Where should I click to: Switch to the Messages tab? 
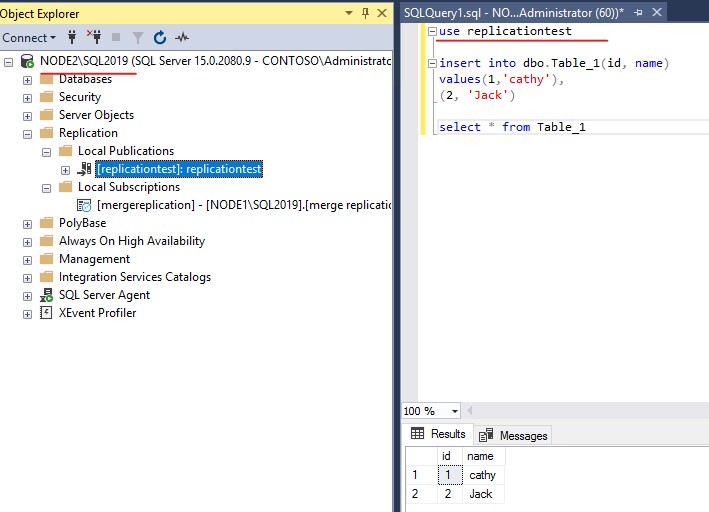pos(513,436)
